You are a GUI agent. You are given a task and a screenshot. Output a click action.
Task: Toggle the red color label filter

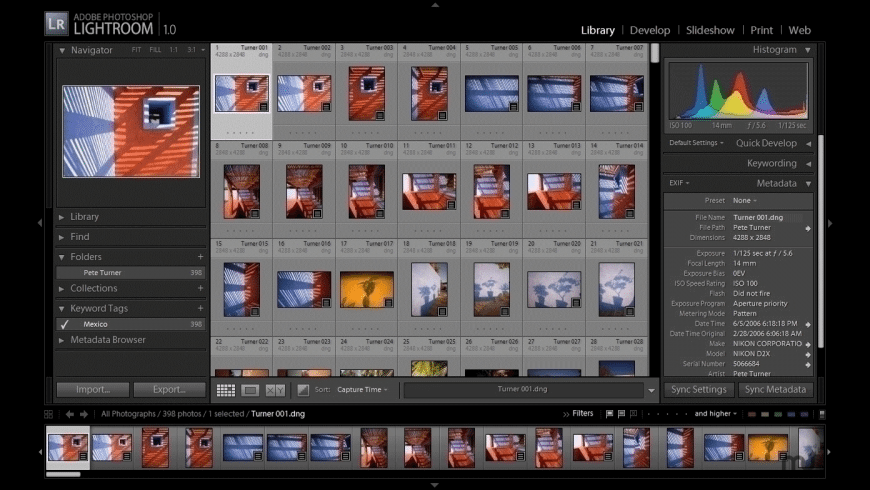click(752, 413)
